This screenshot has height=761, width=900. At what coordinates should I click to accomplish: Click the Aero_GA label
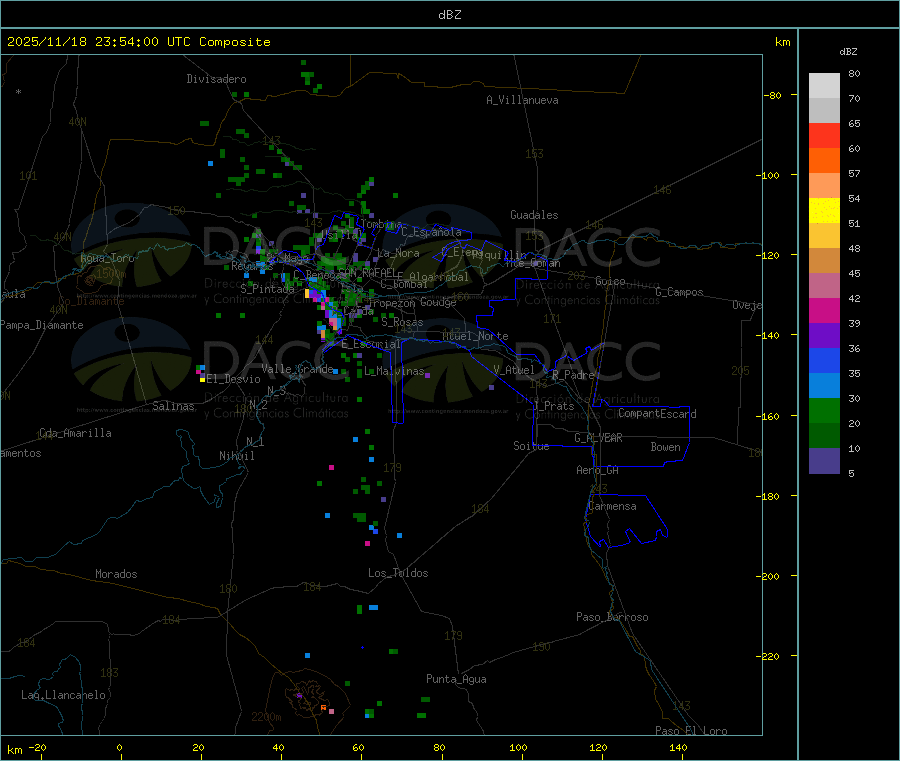[x=597, y=470]
